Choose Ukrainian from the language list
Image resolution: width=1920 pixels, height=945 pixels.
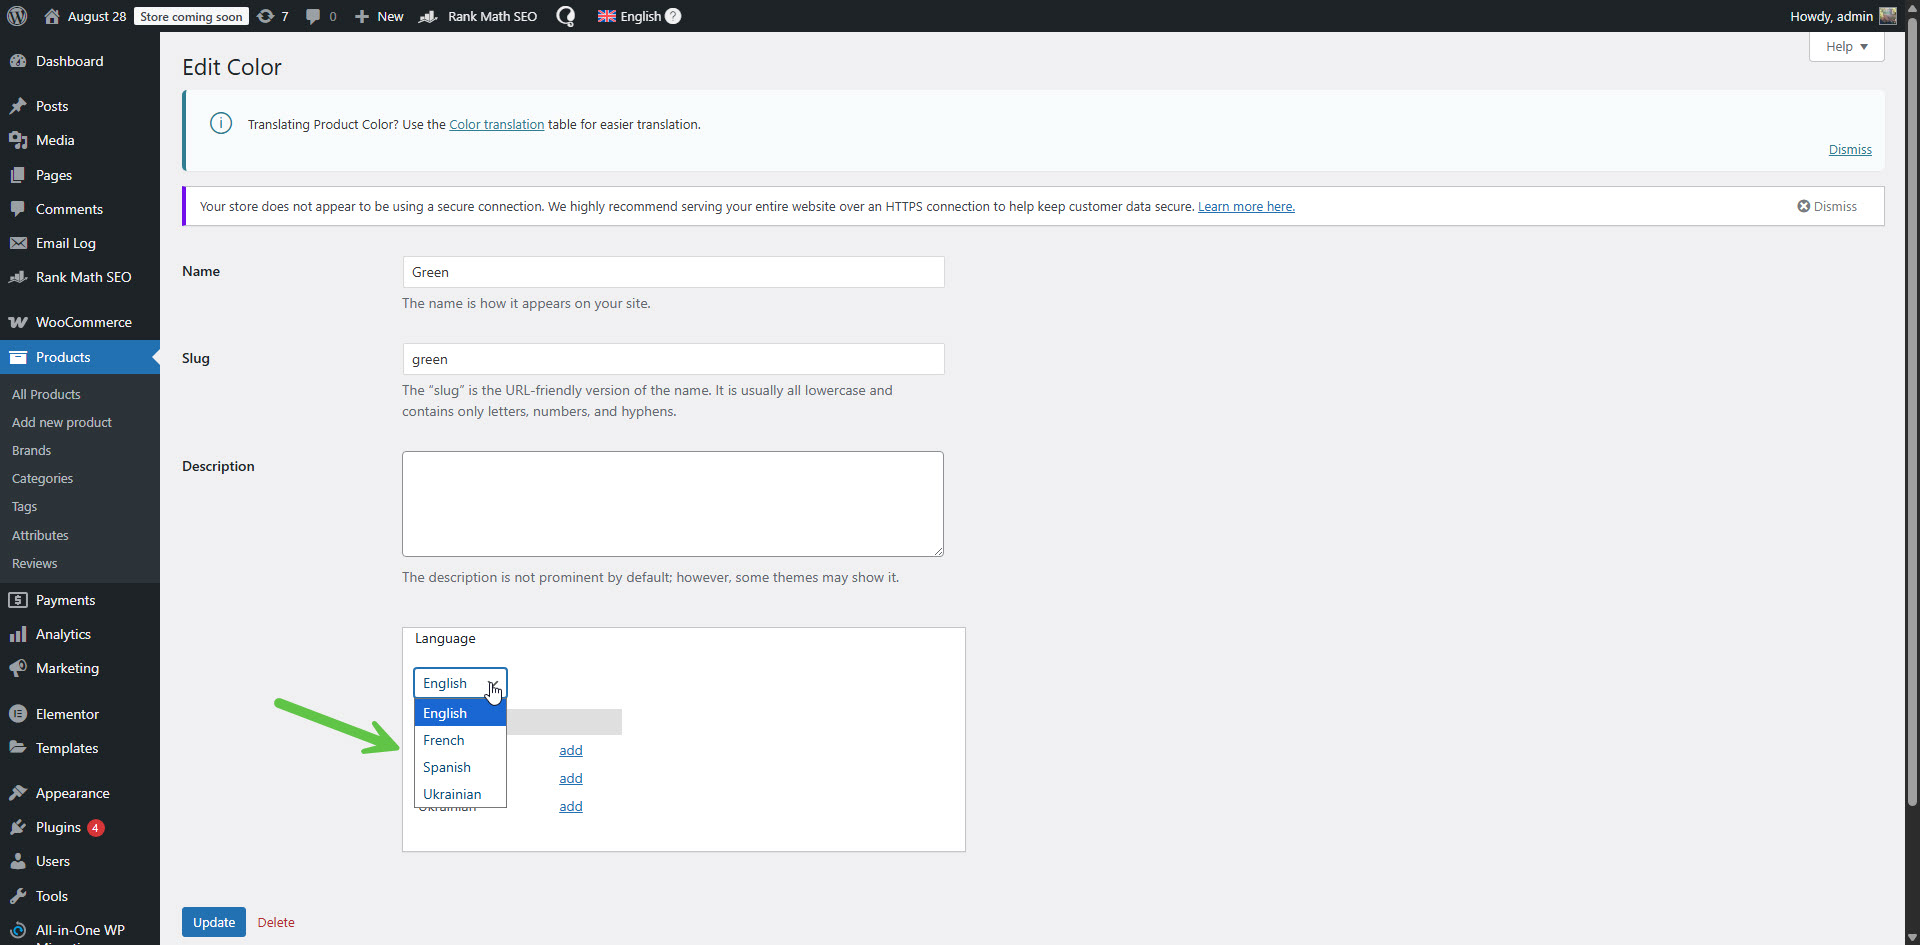point(460,794)
